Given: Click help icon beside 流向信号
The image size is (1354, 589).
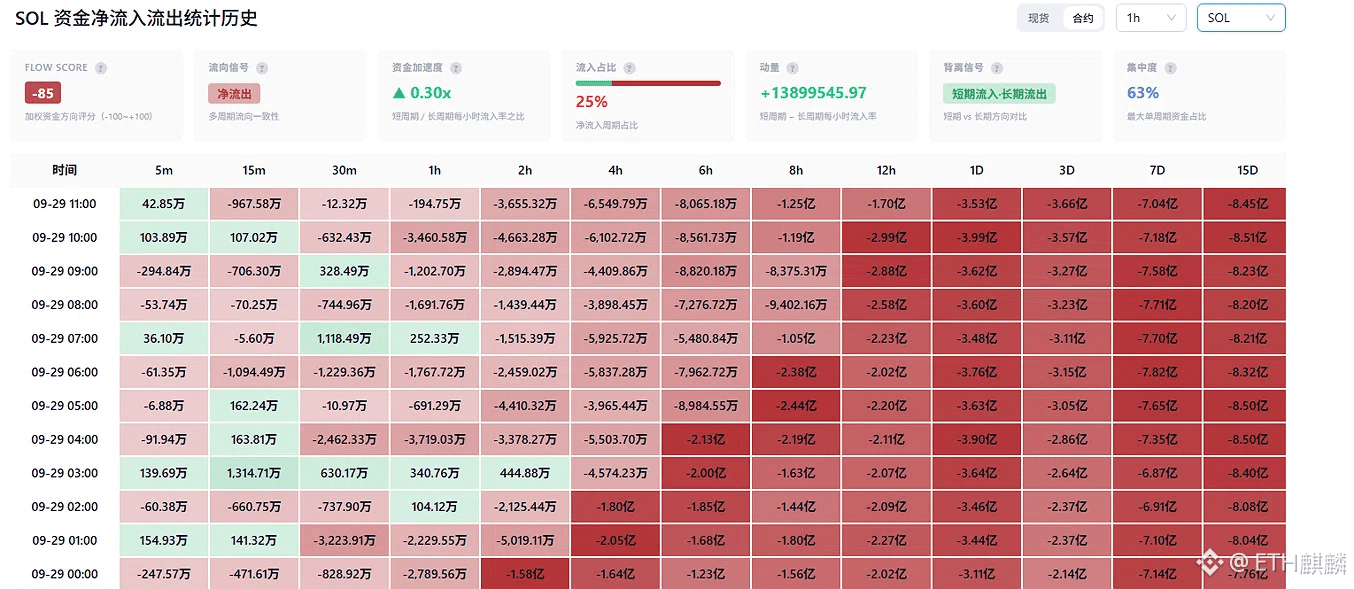Looking at the screenshot, I should 262,68.
